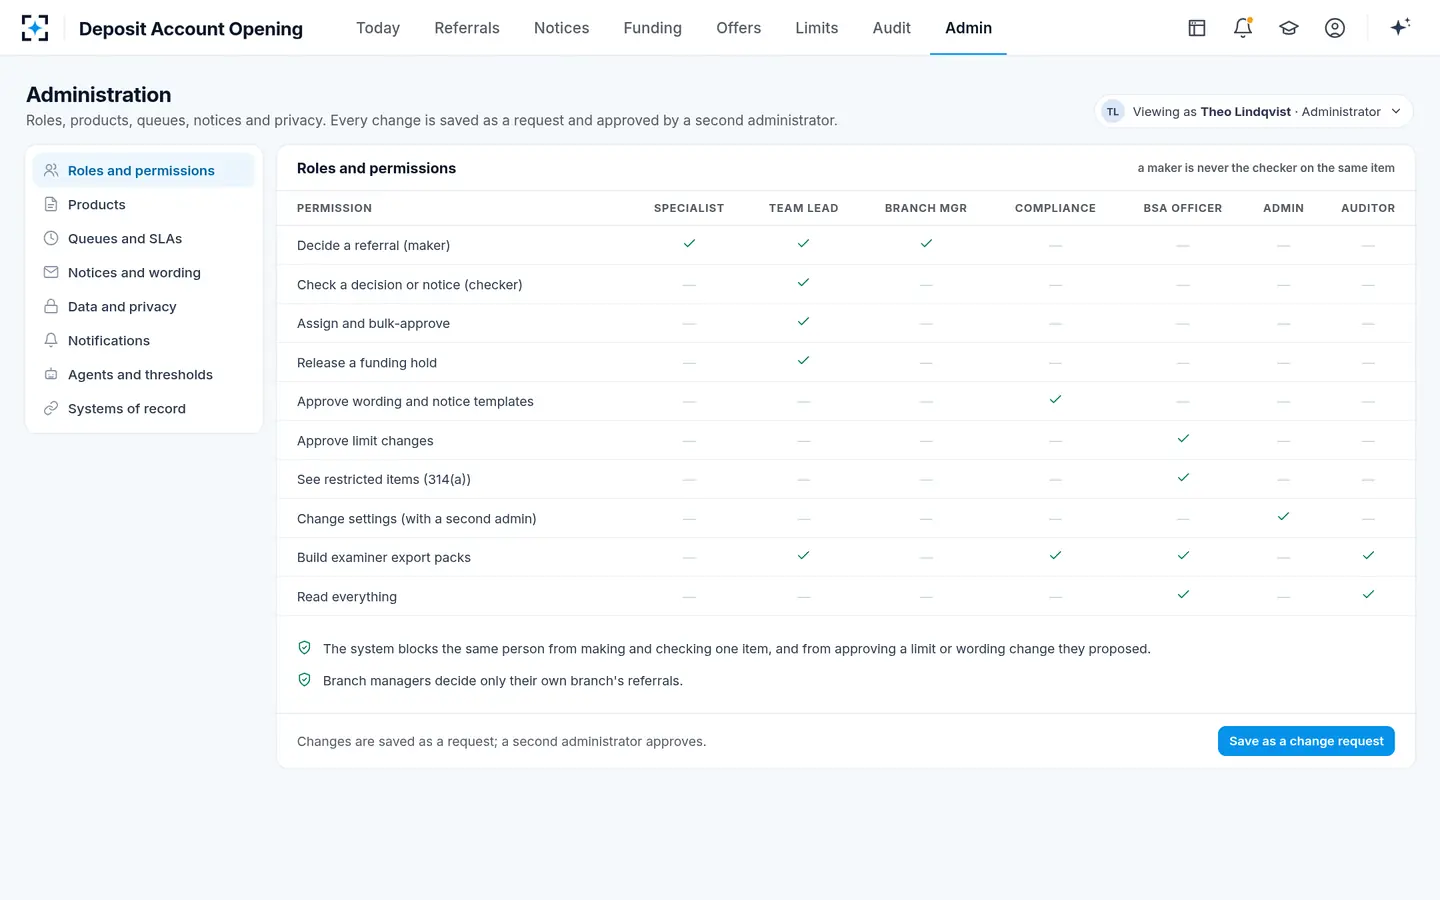
Task: Click the robot icon for Agents and thresholds
Action: (x=51, y=374)
